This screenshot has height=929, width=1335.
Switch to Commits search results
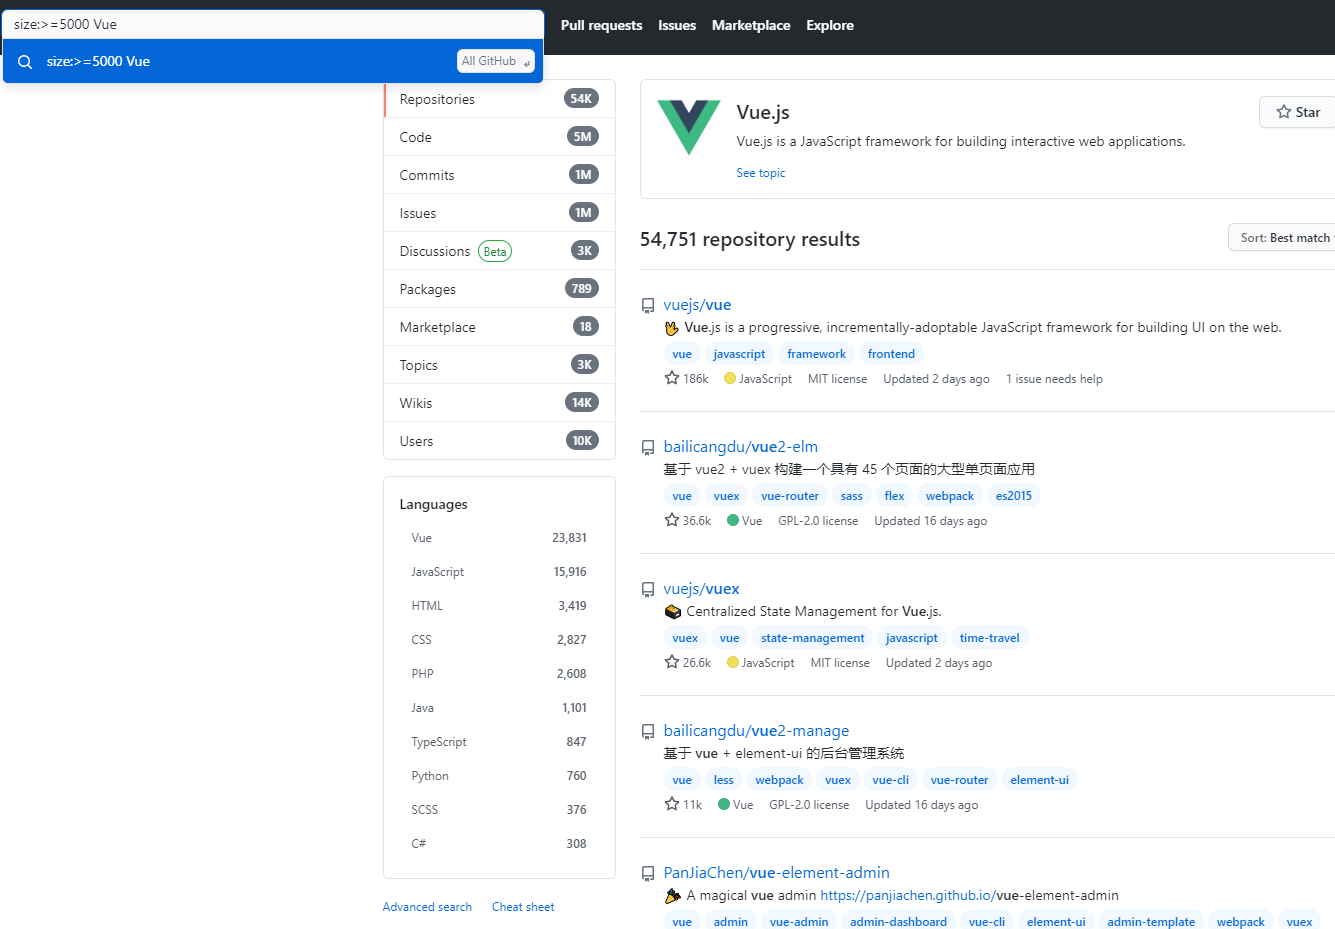[499, 175]
